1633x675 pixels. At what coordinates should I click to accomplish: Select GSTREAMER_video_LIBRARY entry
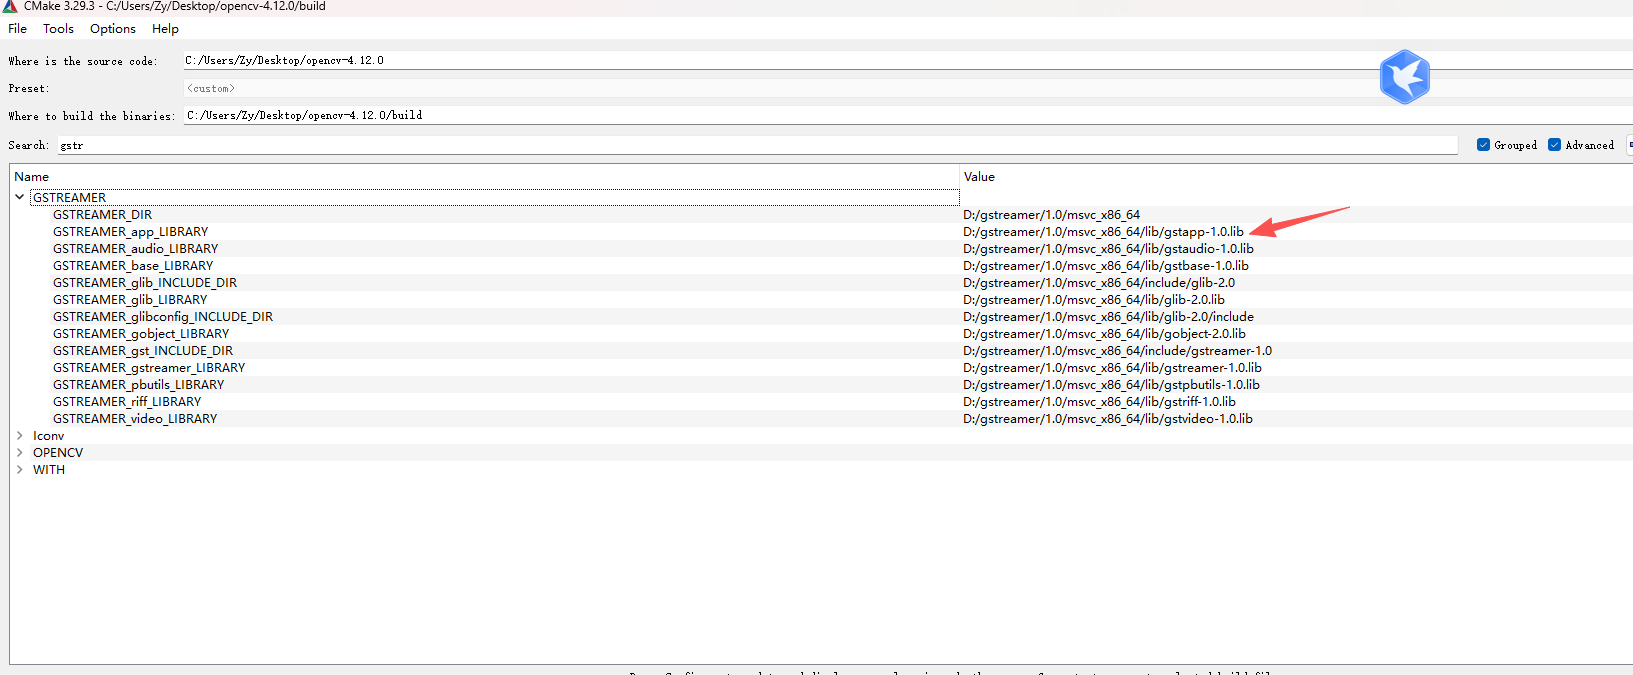[135, 418]
